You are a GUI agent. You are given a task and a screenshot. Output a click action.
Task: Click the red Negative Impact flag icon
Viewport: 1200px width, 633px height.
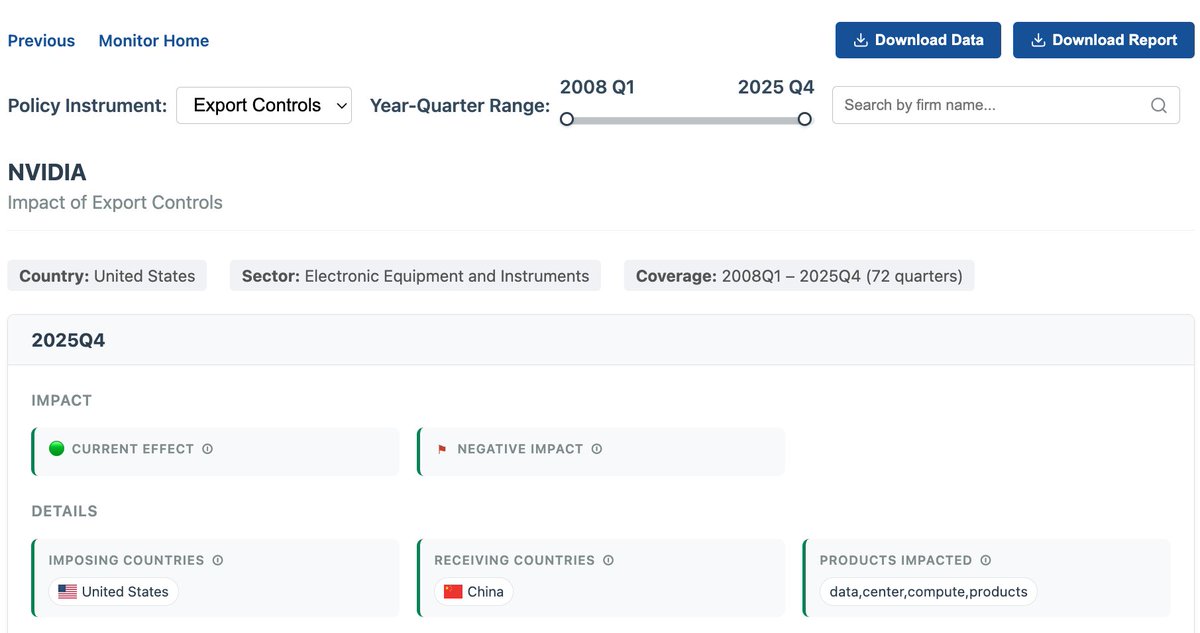click(443, 449)
